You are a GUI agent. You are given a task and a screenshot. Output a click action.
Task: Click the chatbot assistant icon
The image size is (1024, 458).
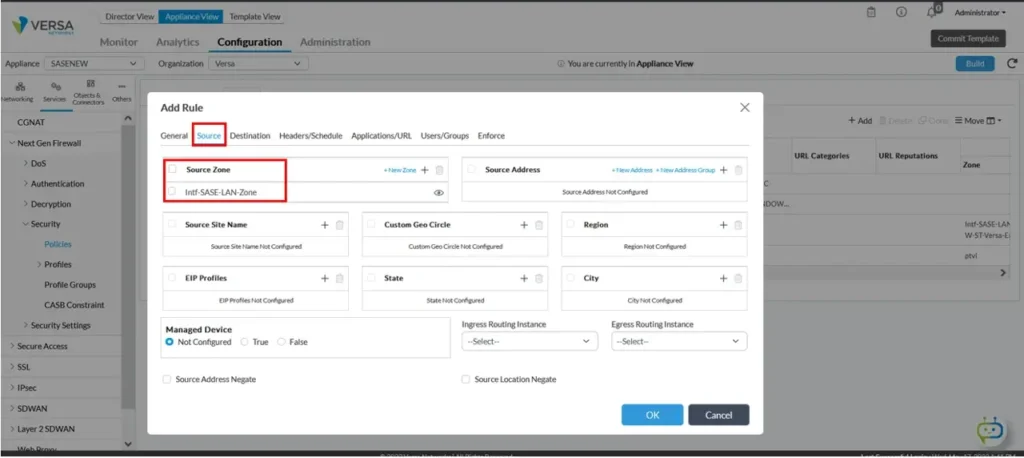pyautogui.click(x=989, y=429)
